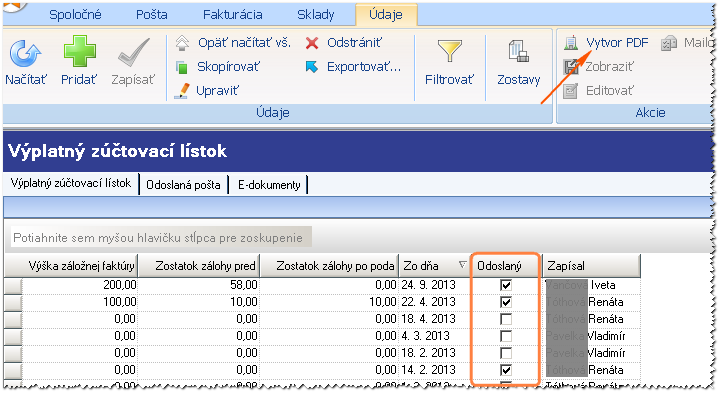
Task: Open the Spoločné ribbon tab
Action: click(x=75, y=15)
